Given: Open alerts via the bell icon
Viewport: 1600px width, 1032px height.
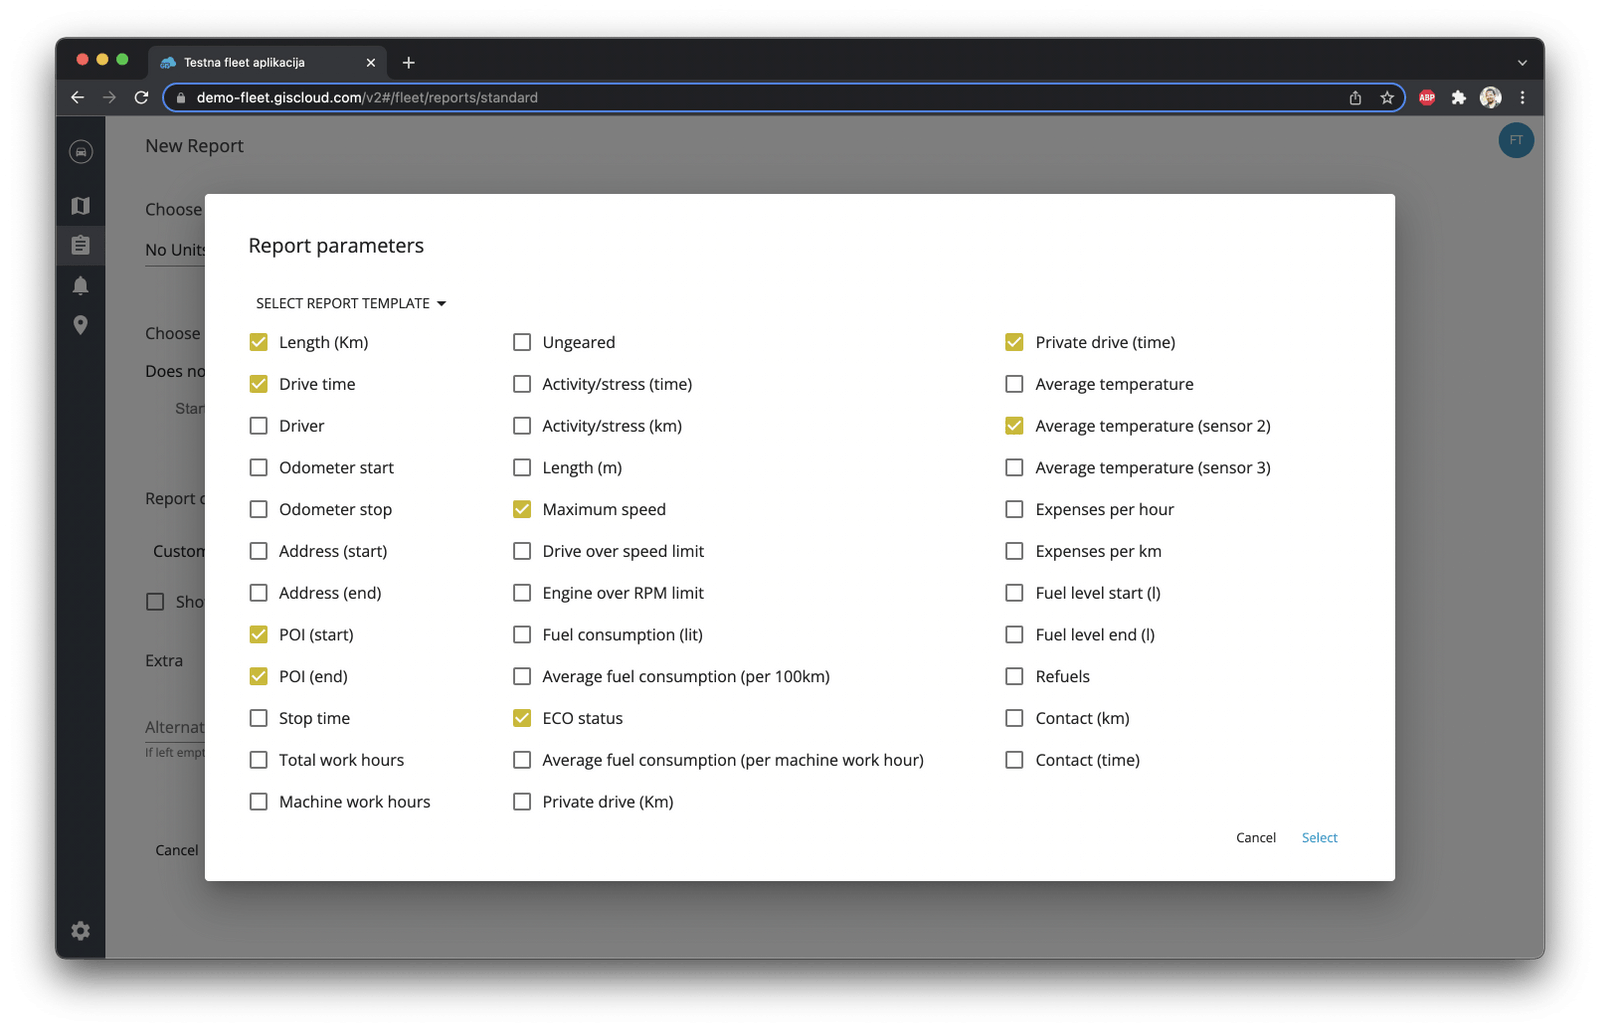Looking at the screenshot, I should (80, 285).
